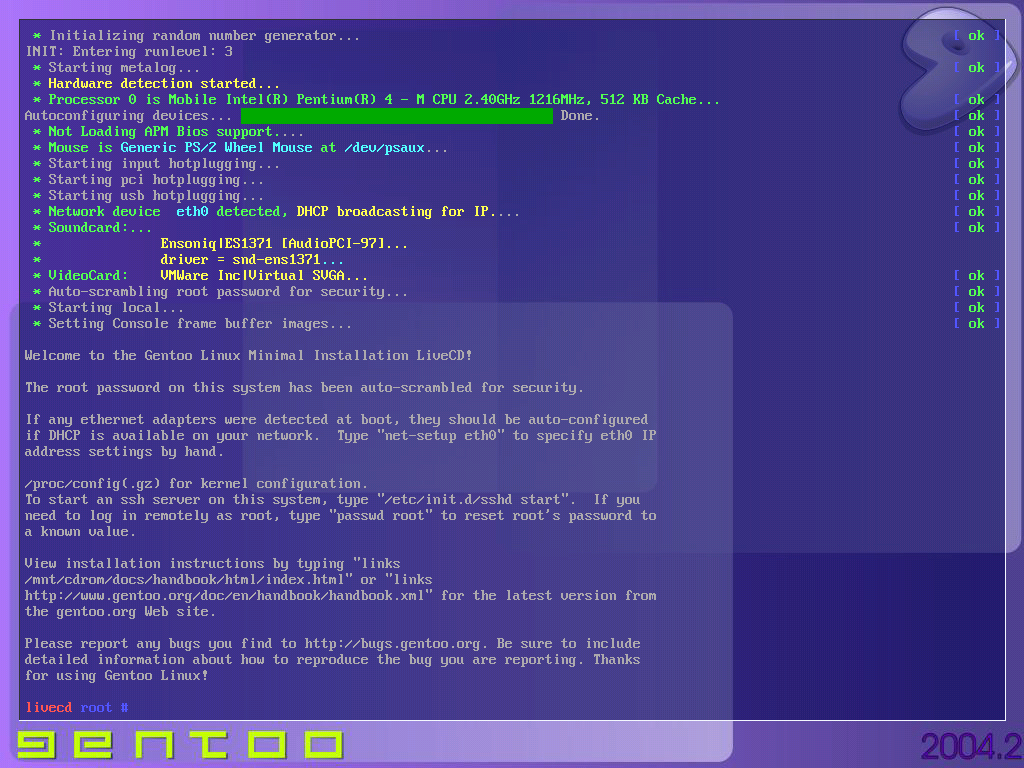
Task: Select the "the gentoo.org Web site." line
Action: [x=120, y=612]
